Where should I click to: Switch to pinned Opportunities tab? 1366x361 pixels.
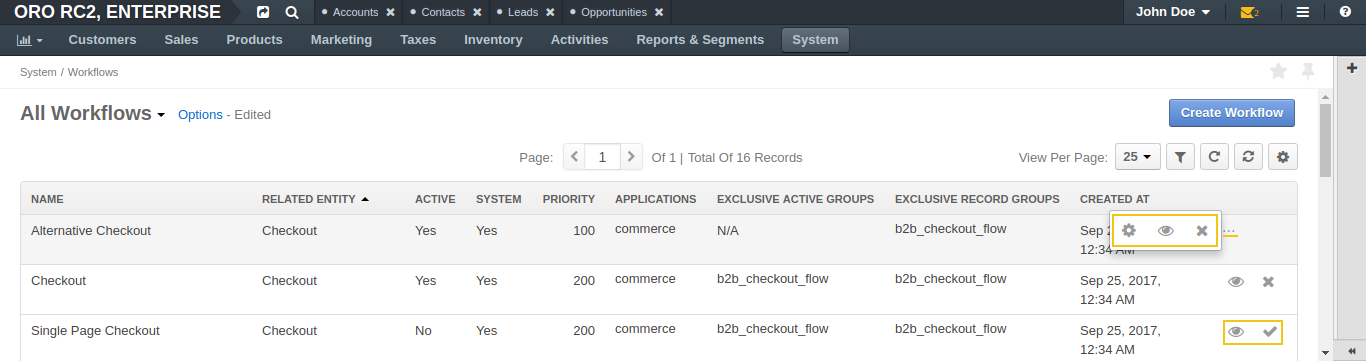point(613,13)
